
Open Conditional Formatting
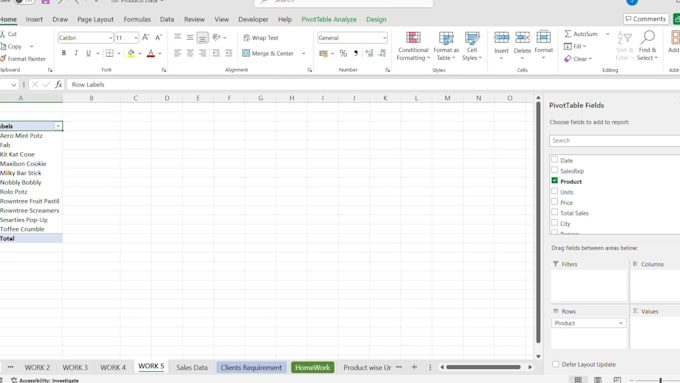(x=413, y=46)
